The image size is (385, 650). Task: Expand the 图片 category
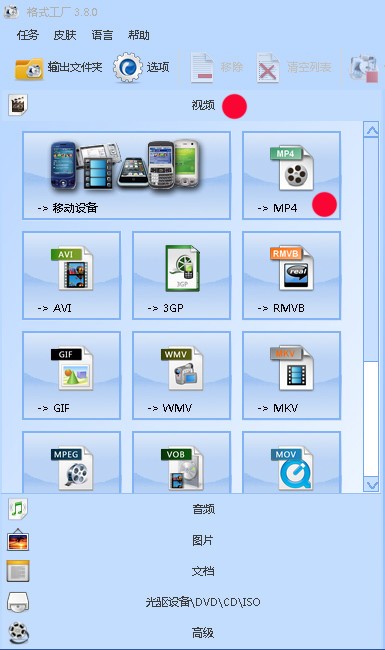click(x=192, y=540)
